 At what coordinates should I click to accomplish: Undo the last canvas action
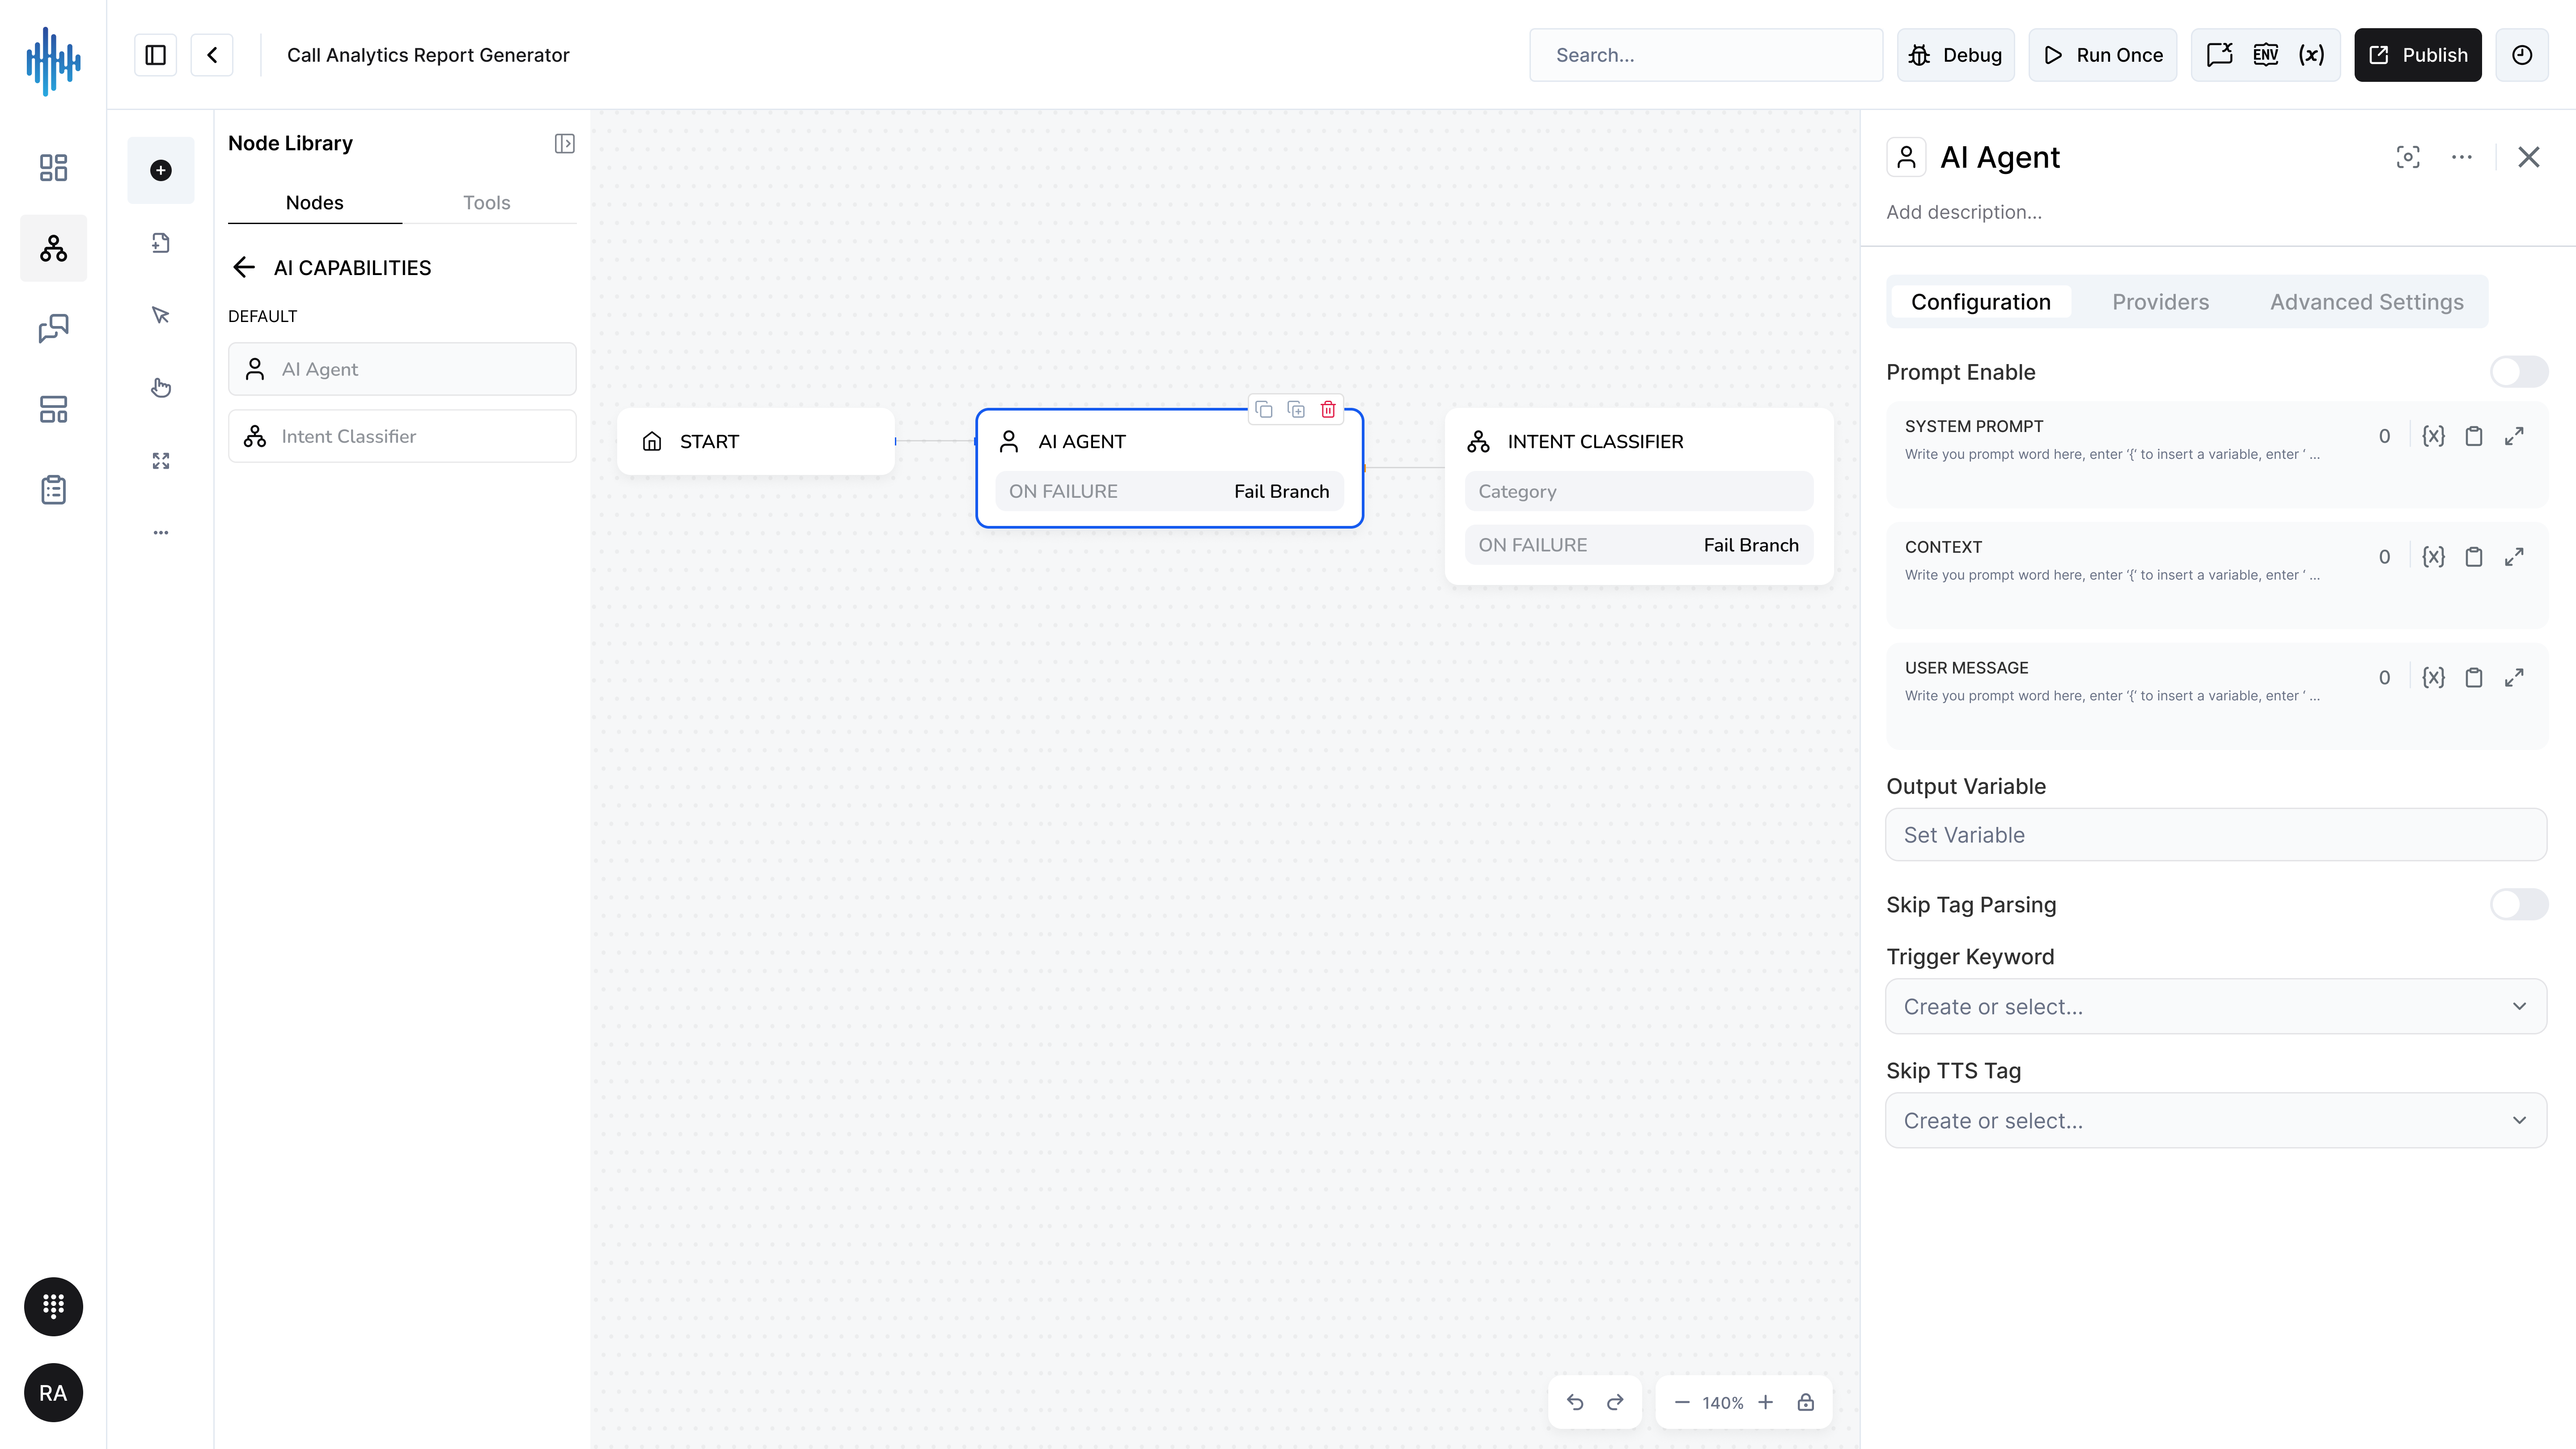(1575, 1402)
